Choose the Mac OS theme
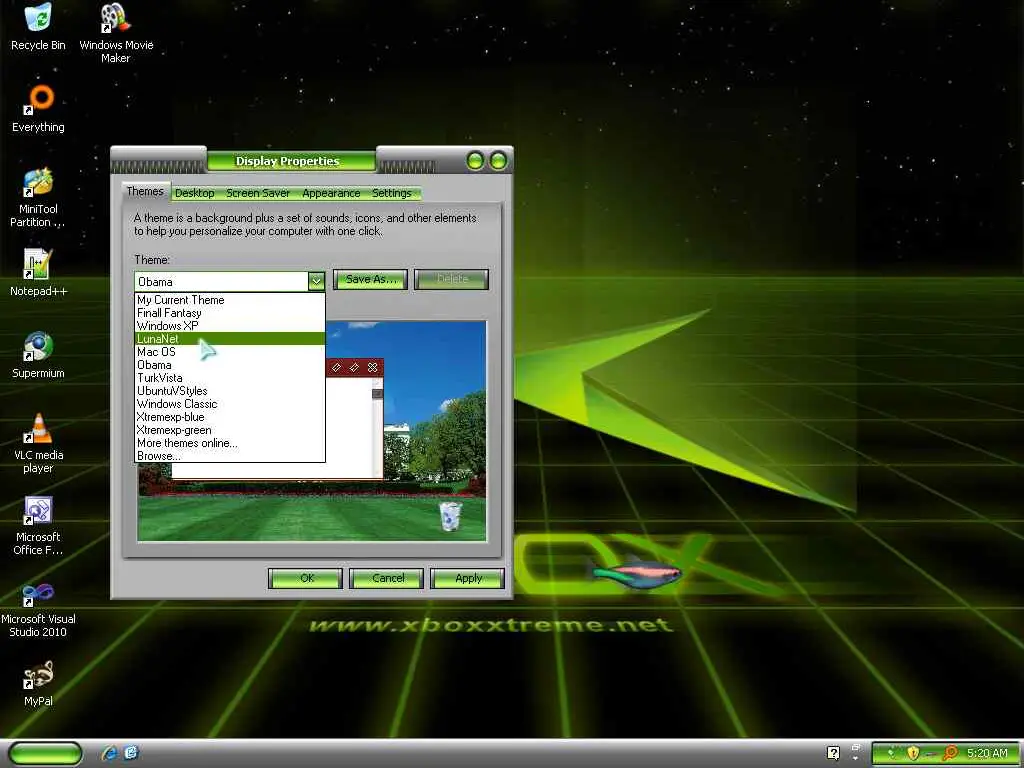This screenshot has height=768, width=1024. click(x=230, y=352)
